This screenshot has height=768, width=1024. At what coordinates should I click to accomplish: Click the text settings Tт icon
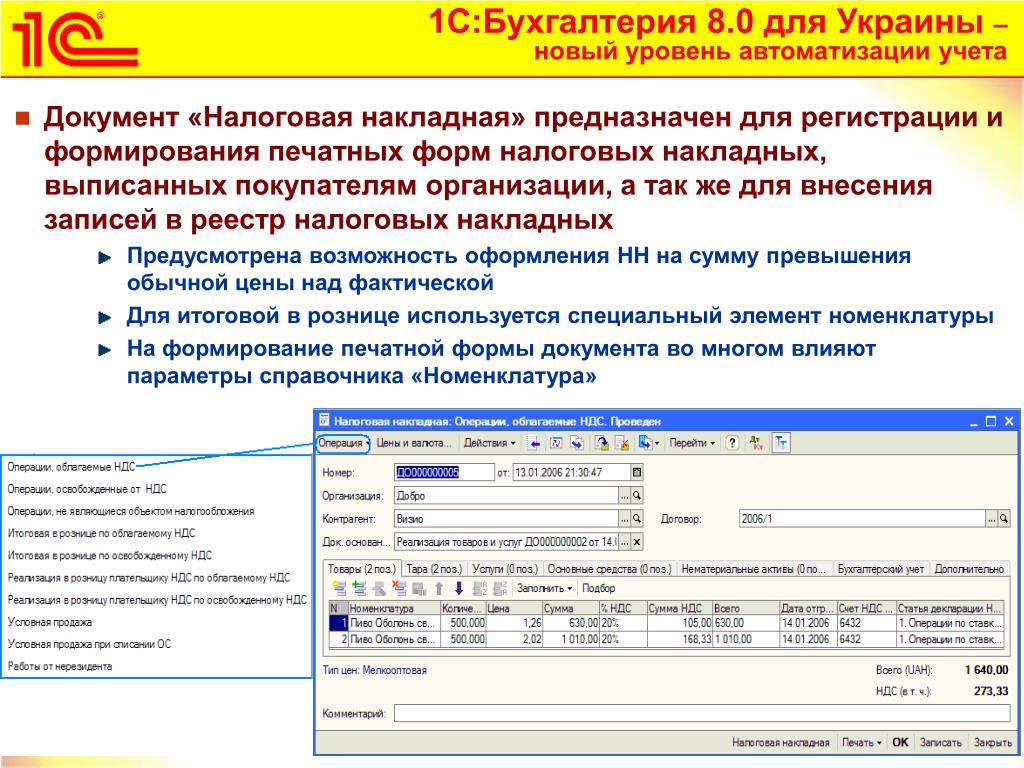point(781,443)
